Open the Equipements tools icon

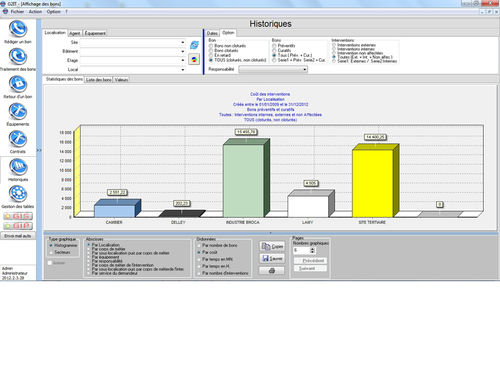18,112
